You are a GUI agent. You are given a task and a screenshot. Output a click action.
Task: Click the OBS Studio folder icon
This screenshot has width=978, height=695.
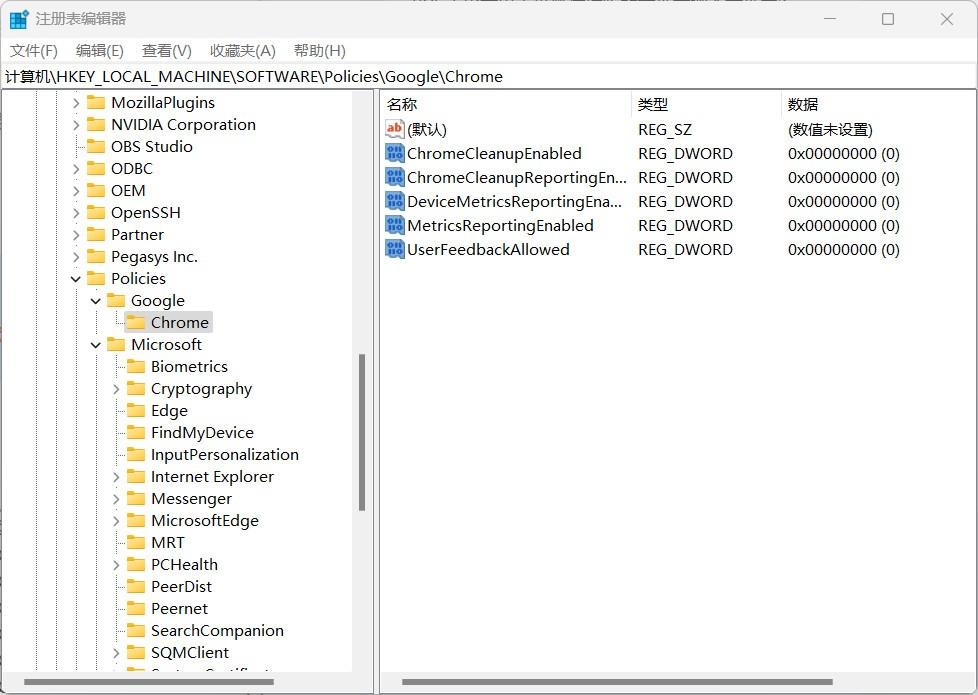pos(96,146)
